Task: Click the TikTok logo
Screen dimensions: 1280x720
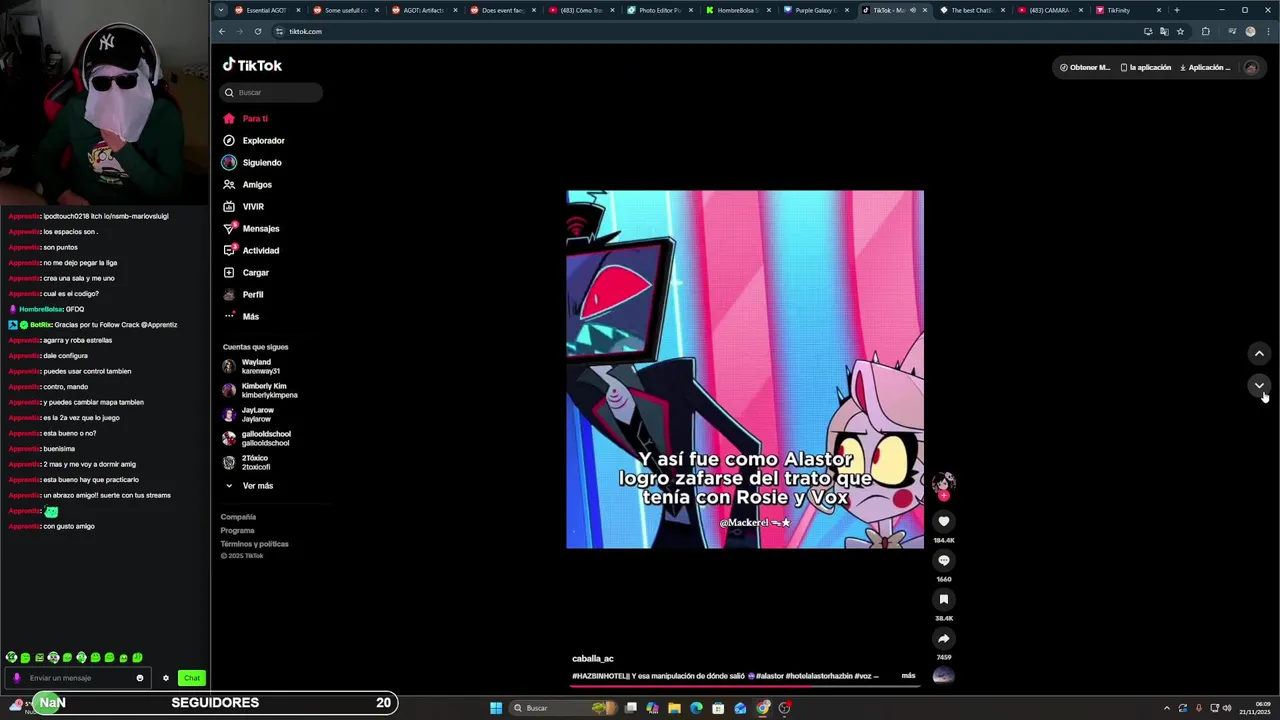Action: (x=252, y=65)
